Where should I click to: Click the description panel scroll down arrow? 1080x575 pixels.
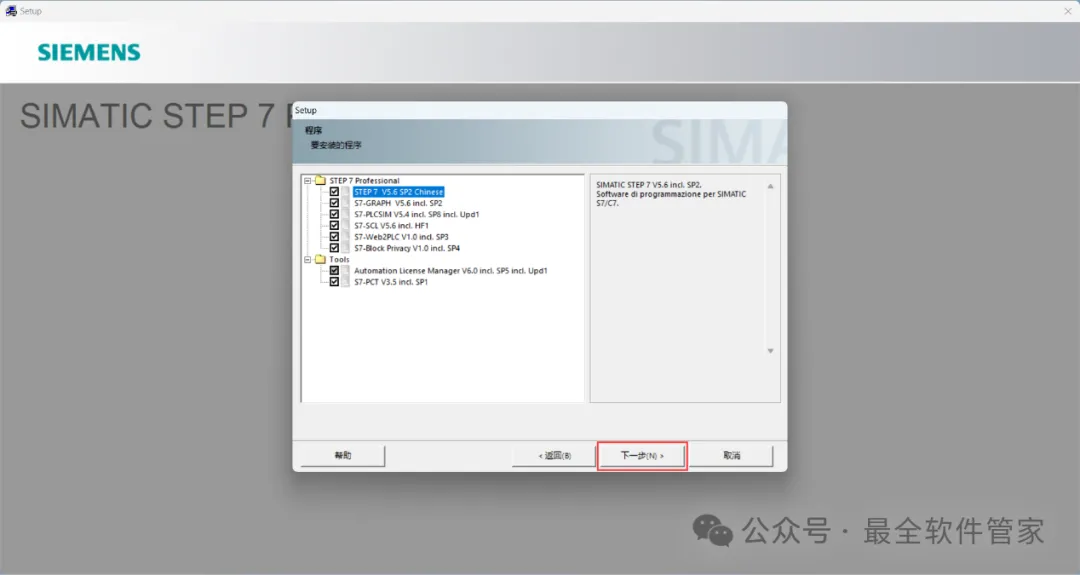click(771, 351)
